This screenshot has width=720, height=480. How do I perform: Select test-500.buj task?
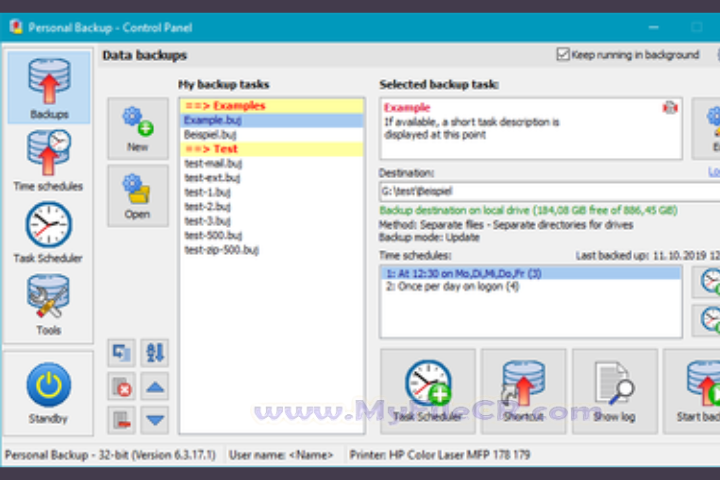[x=272, y=236]
